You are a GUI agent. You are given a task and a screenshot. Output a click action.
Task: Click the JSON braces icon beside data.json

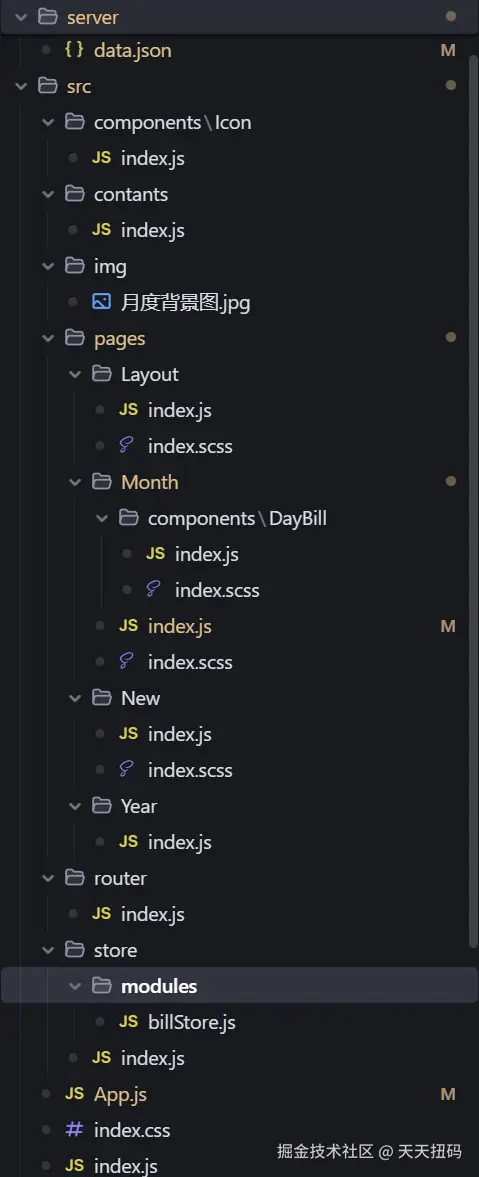[x=74, y=50]
